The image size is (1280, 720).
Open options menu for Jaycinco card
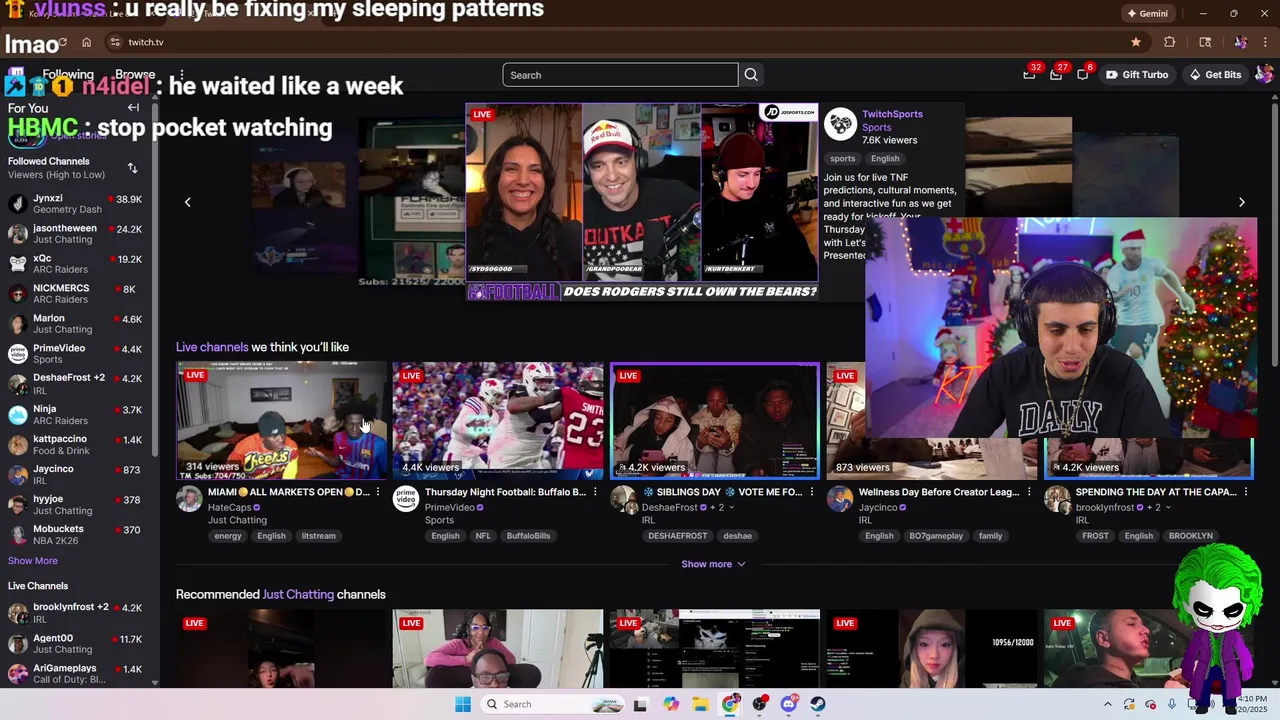point(1029,492)
